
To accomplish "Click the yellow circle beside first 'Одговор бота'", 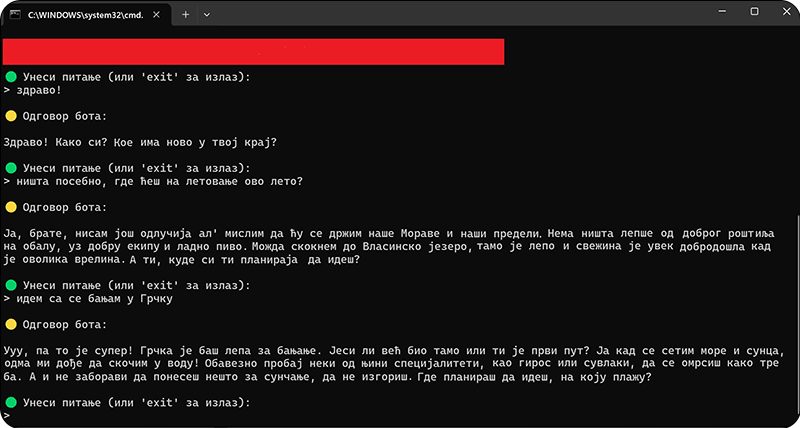I will tap(10, 118).
